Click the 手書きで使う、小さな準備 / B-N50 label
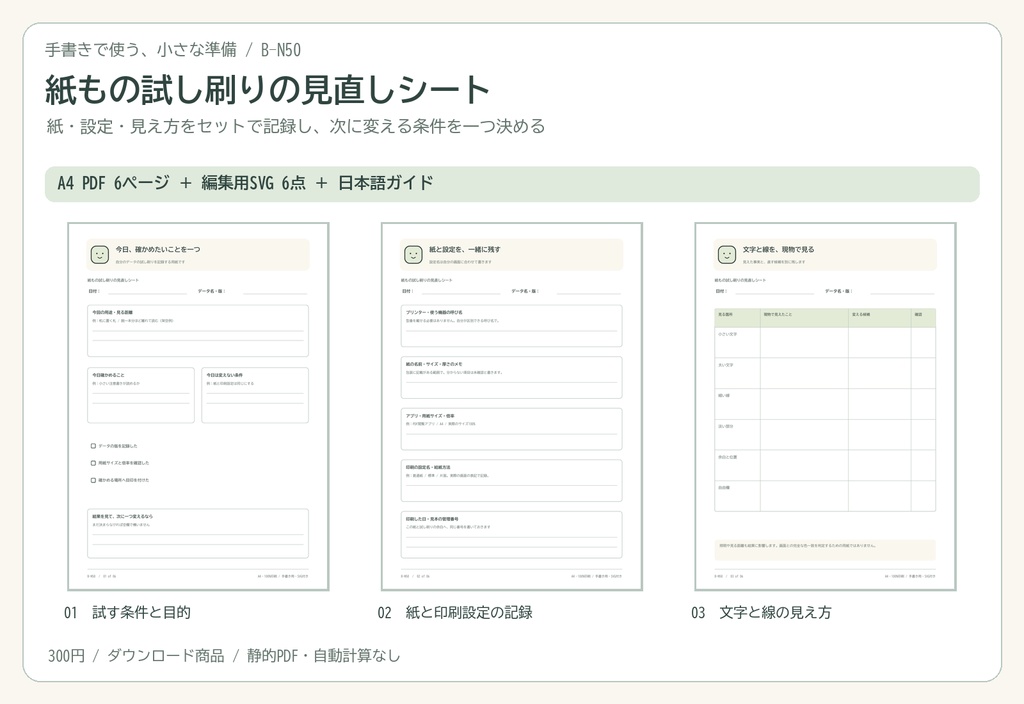Viewport: 1024px width, 704px height. click(x=173, y=50)
